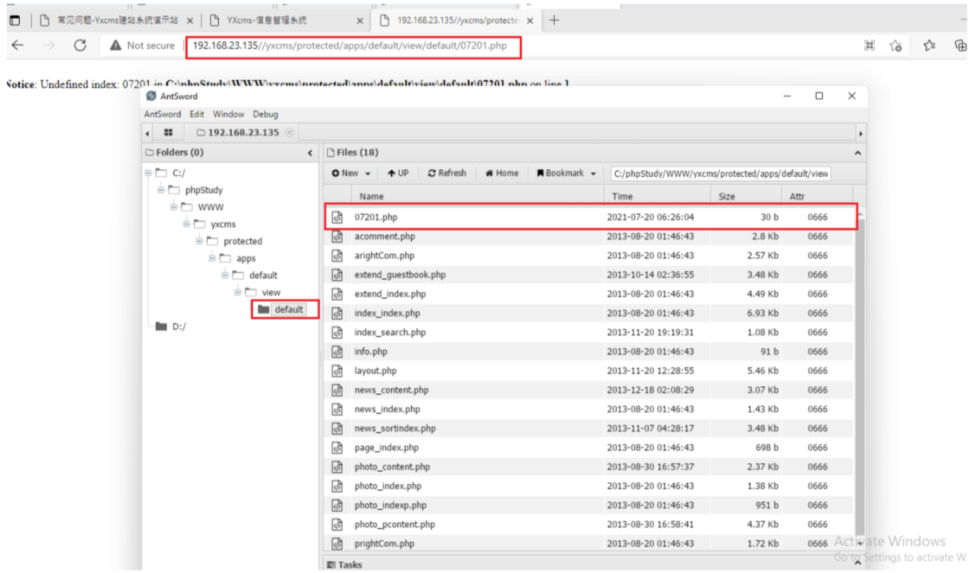Click the news_content.php file icon
The height and width of the screenshot is (573, 968).
coord(337,390)
